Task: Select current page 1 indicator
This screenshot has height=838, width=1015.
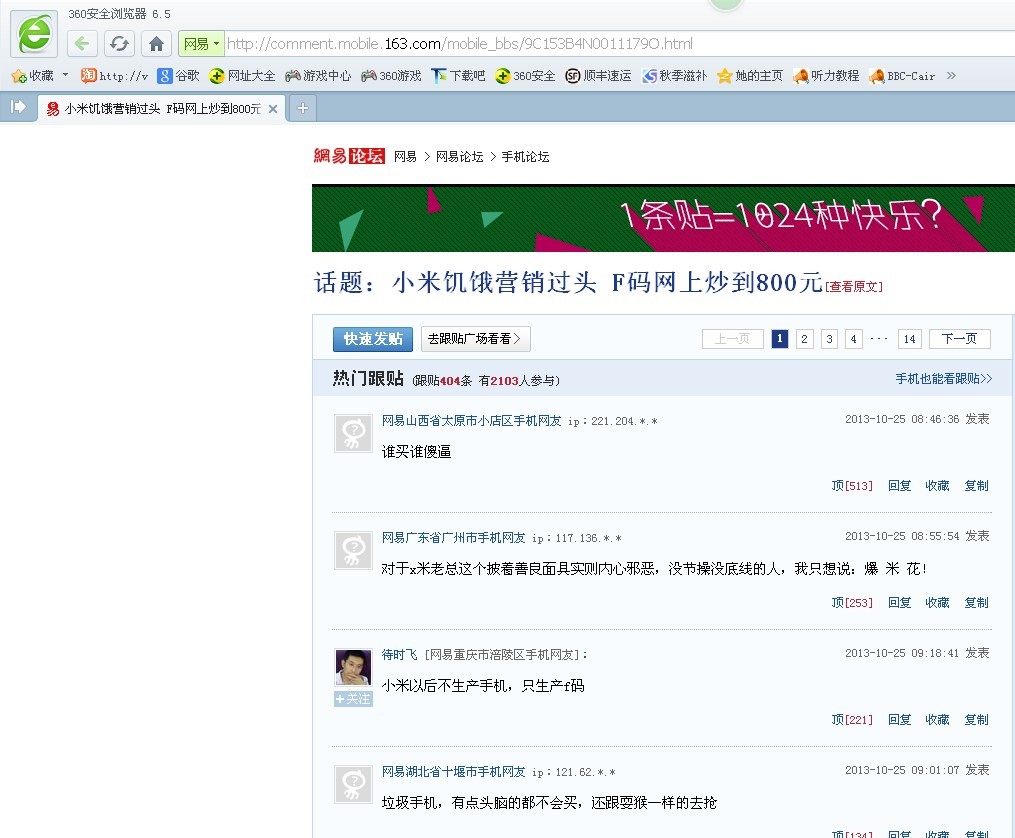Action: tap(779, 338)
